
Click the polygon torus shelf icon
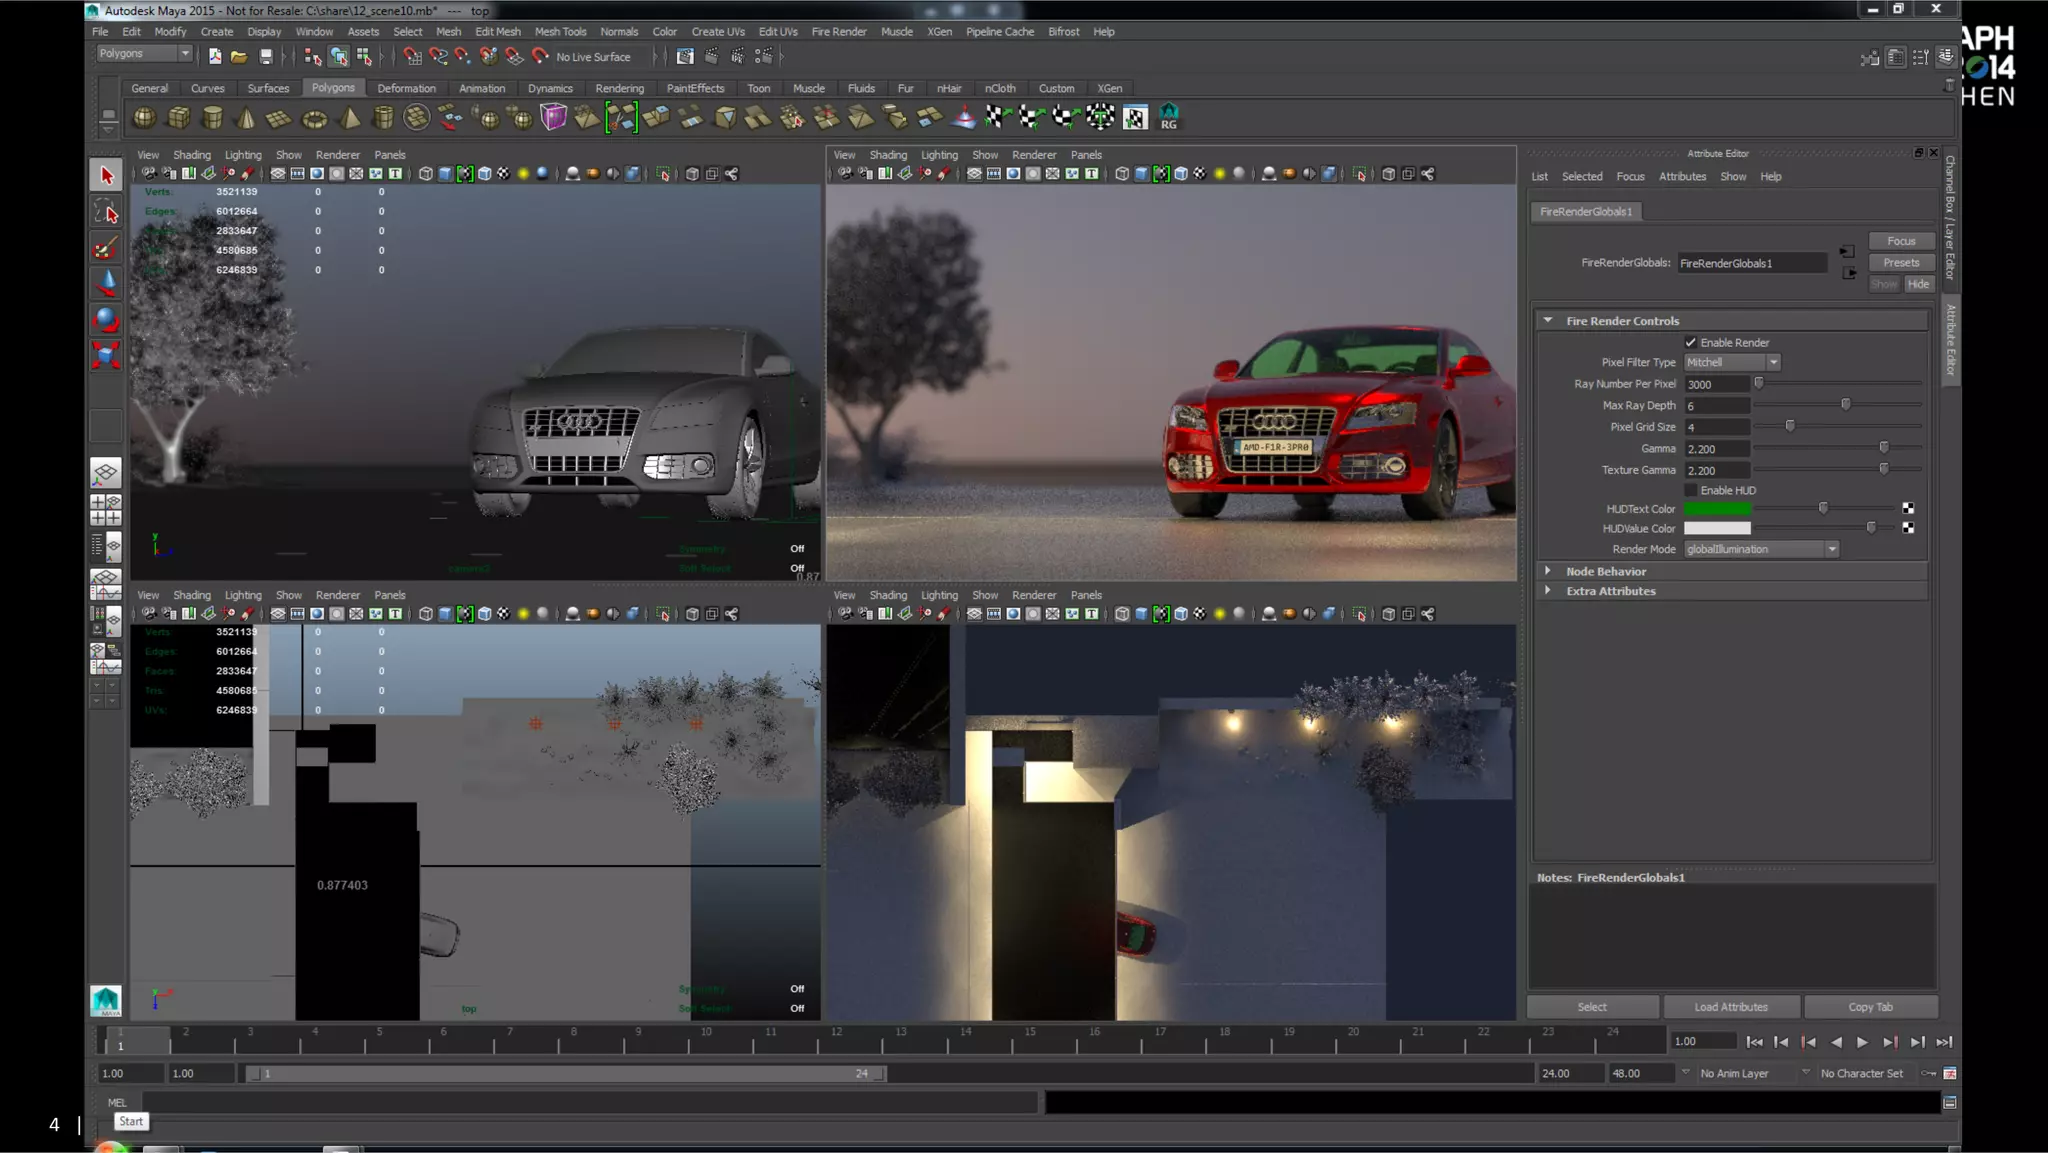click(314, 119)
